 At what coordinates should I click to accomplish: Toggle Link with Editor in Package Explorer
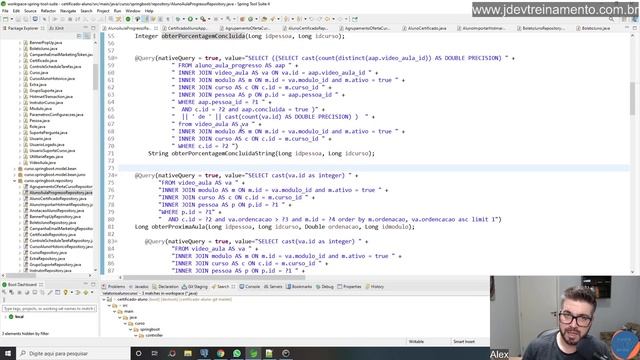(x=87, y=36)
